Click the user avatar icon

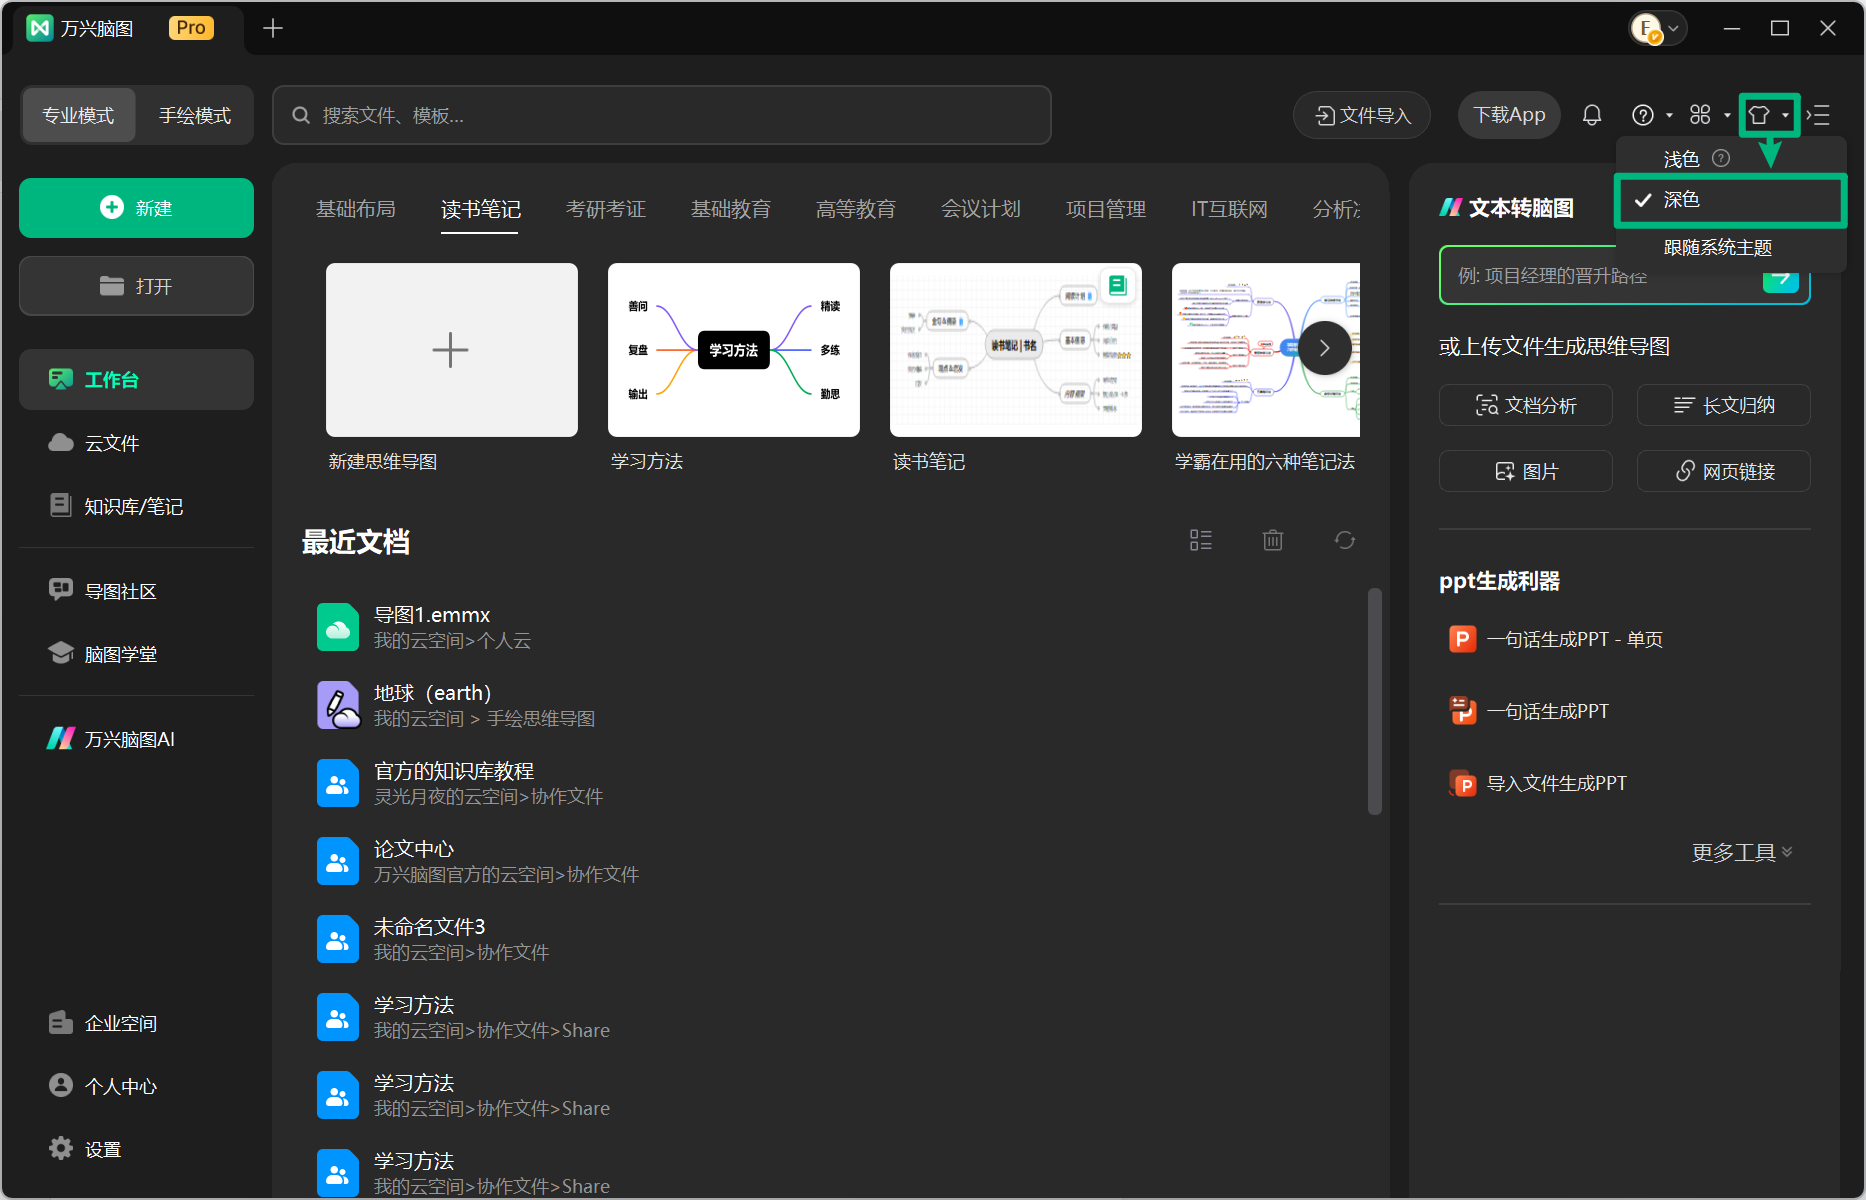point(1645,28)
